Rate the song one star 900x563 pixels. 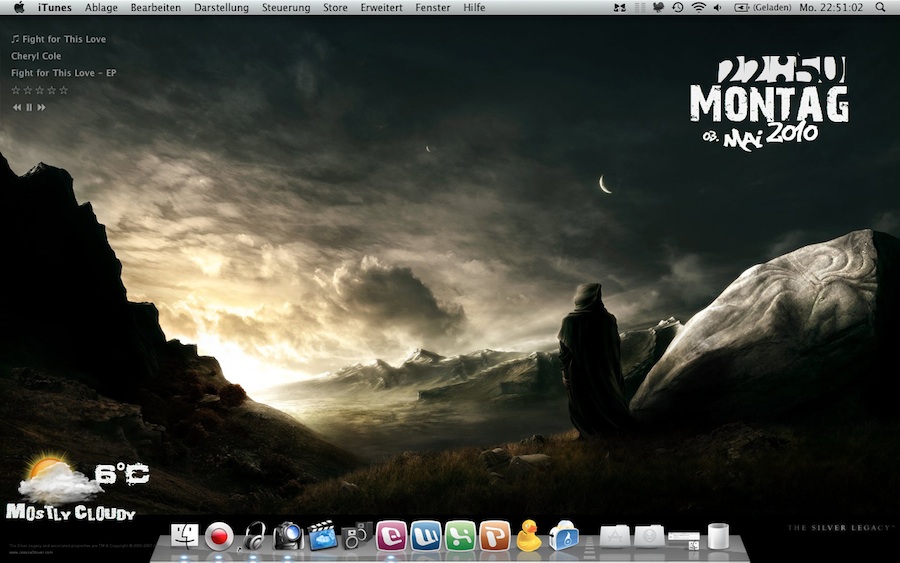(15, 90)
